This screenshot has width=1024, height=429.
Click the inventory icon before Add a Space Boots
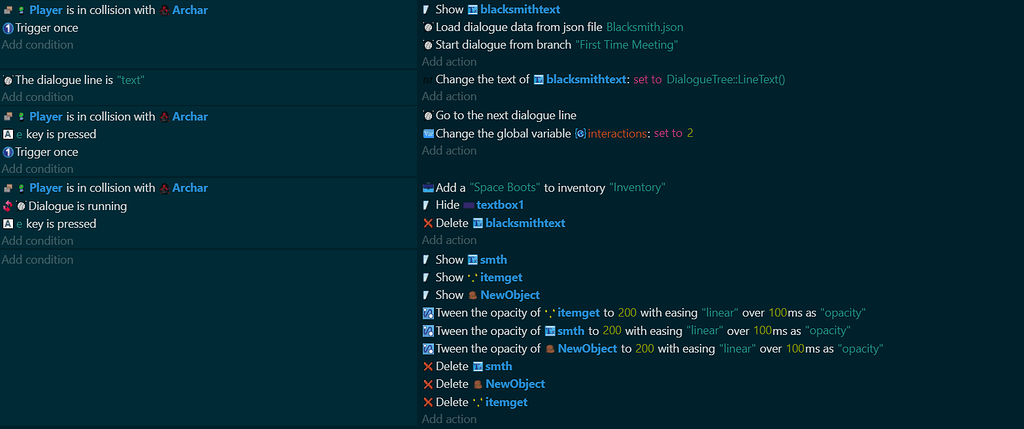point(428,187)
